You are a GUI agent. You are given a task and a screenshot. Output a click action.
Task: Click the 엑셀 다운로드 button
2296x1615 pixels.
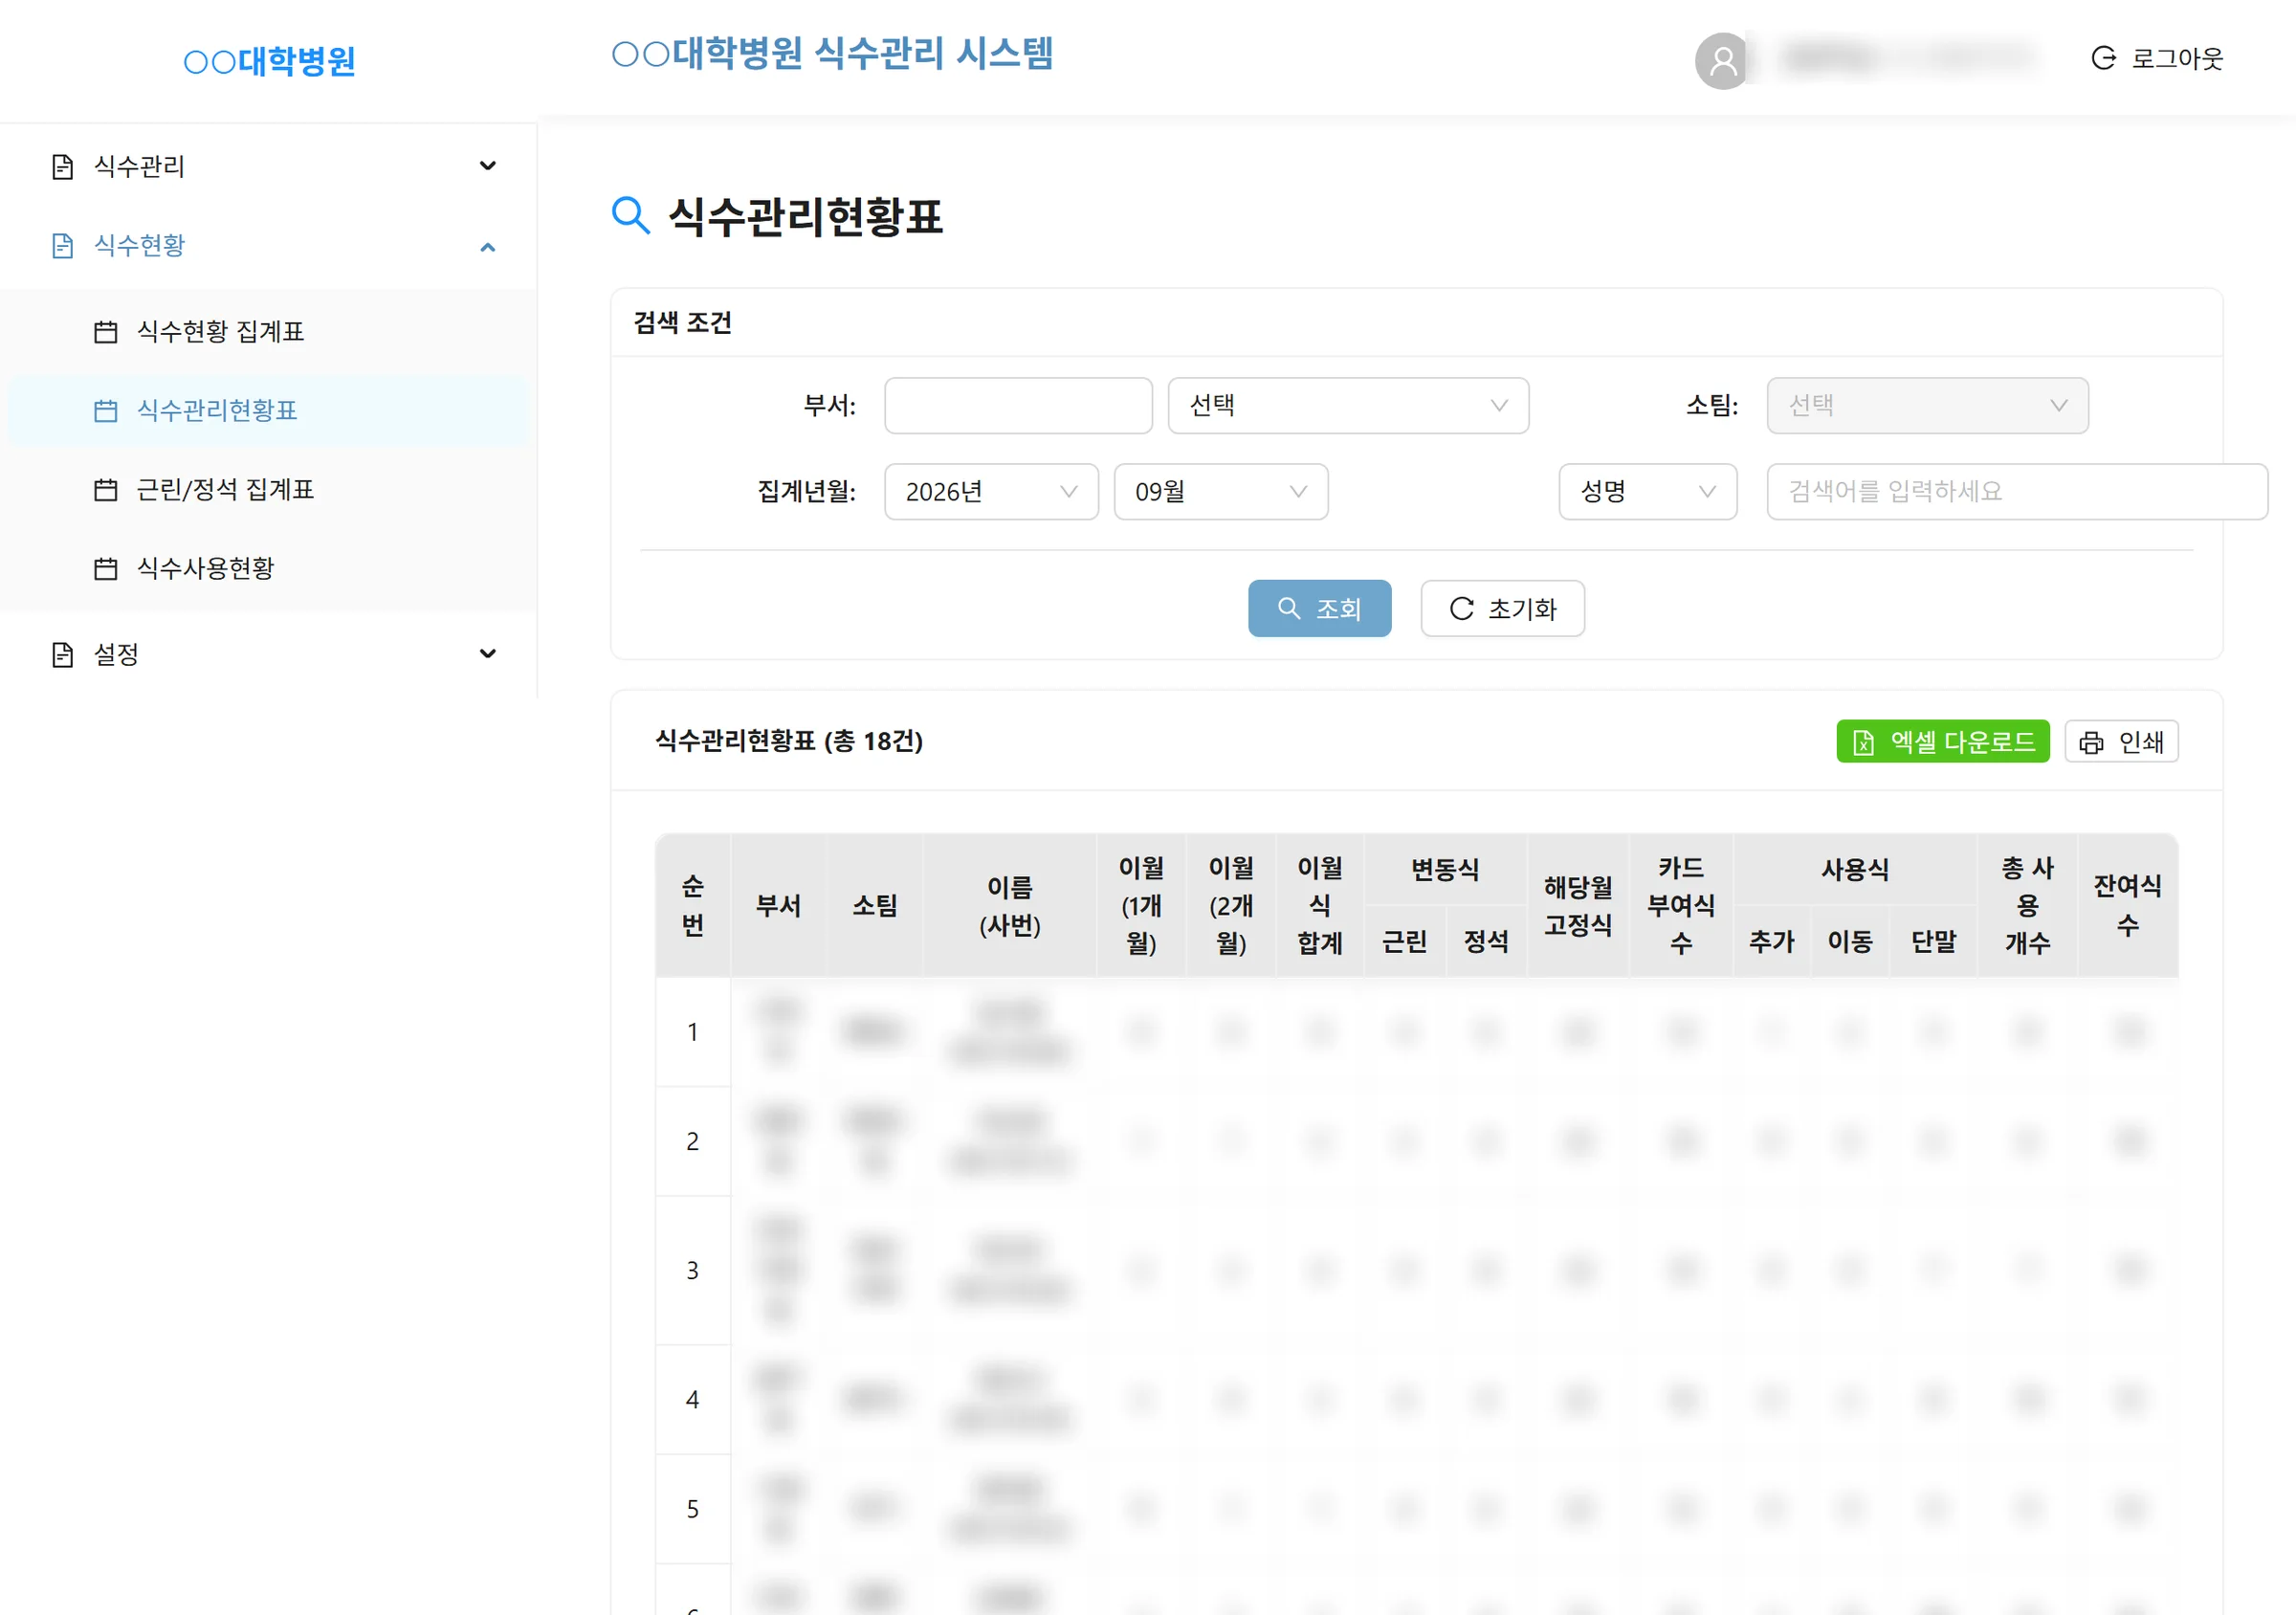pyautogui.click(x=1942, y=741)
